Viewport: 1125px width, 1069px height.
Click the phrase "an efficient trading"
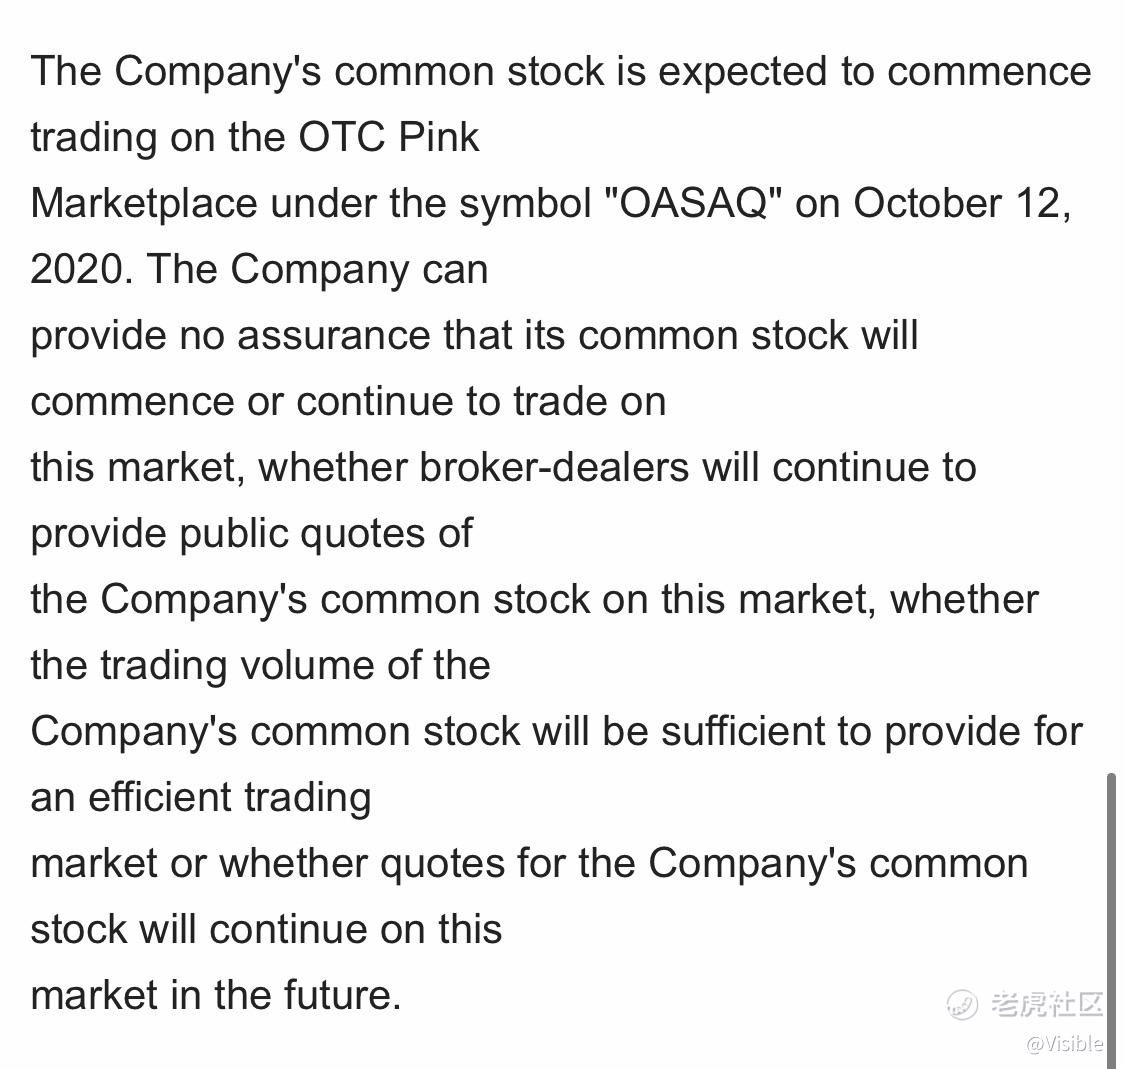(200, 797)
